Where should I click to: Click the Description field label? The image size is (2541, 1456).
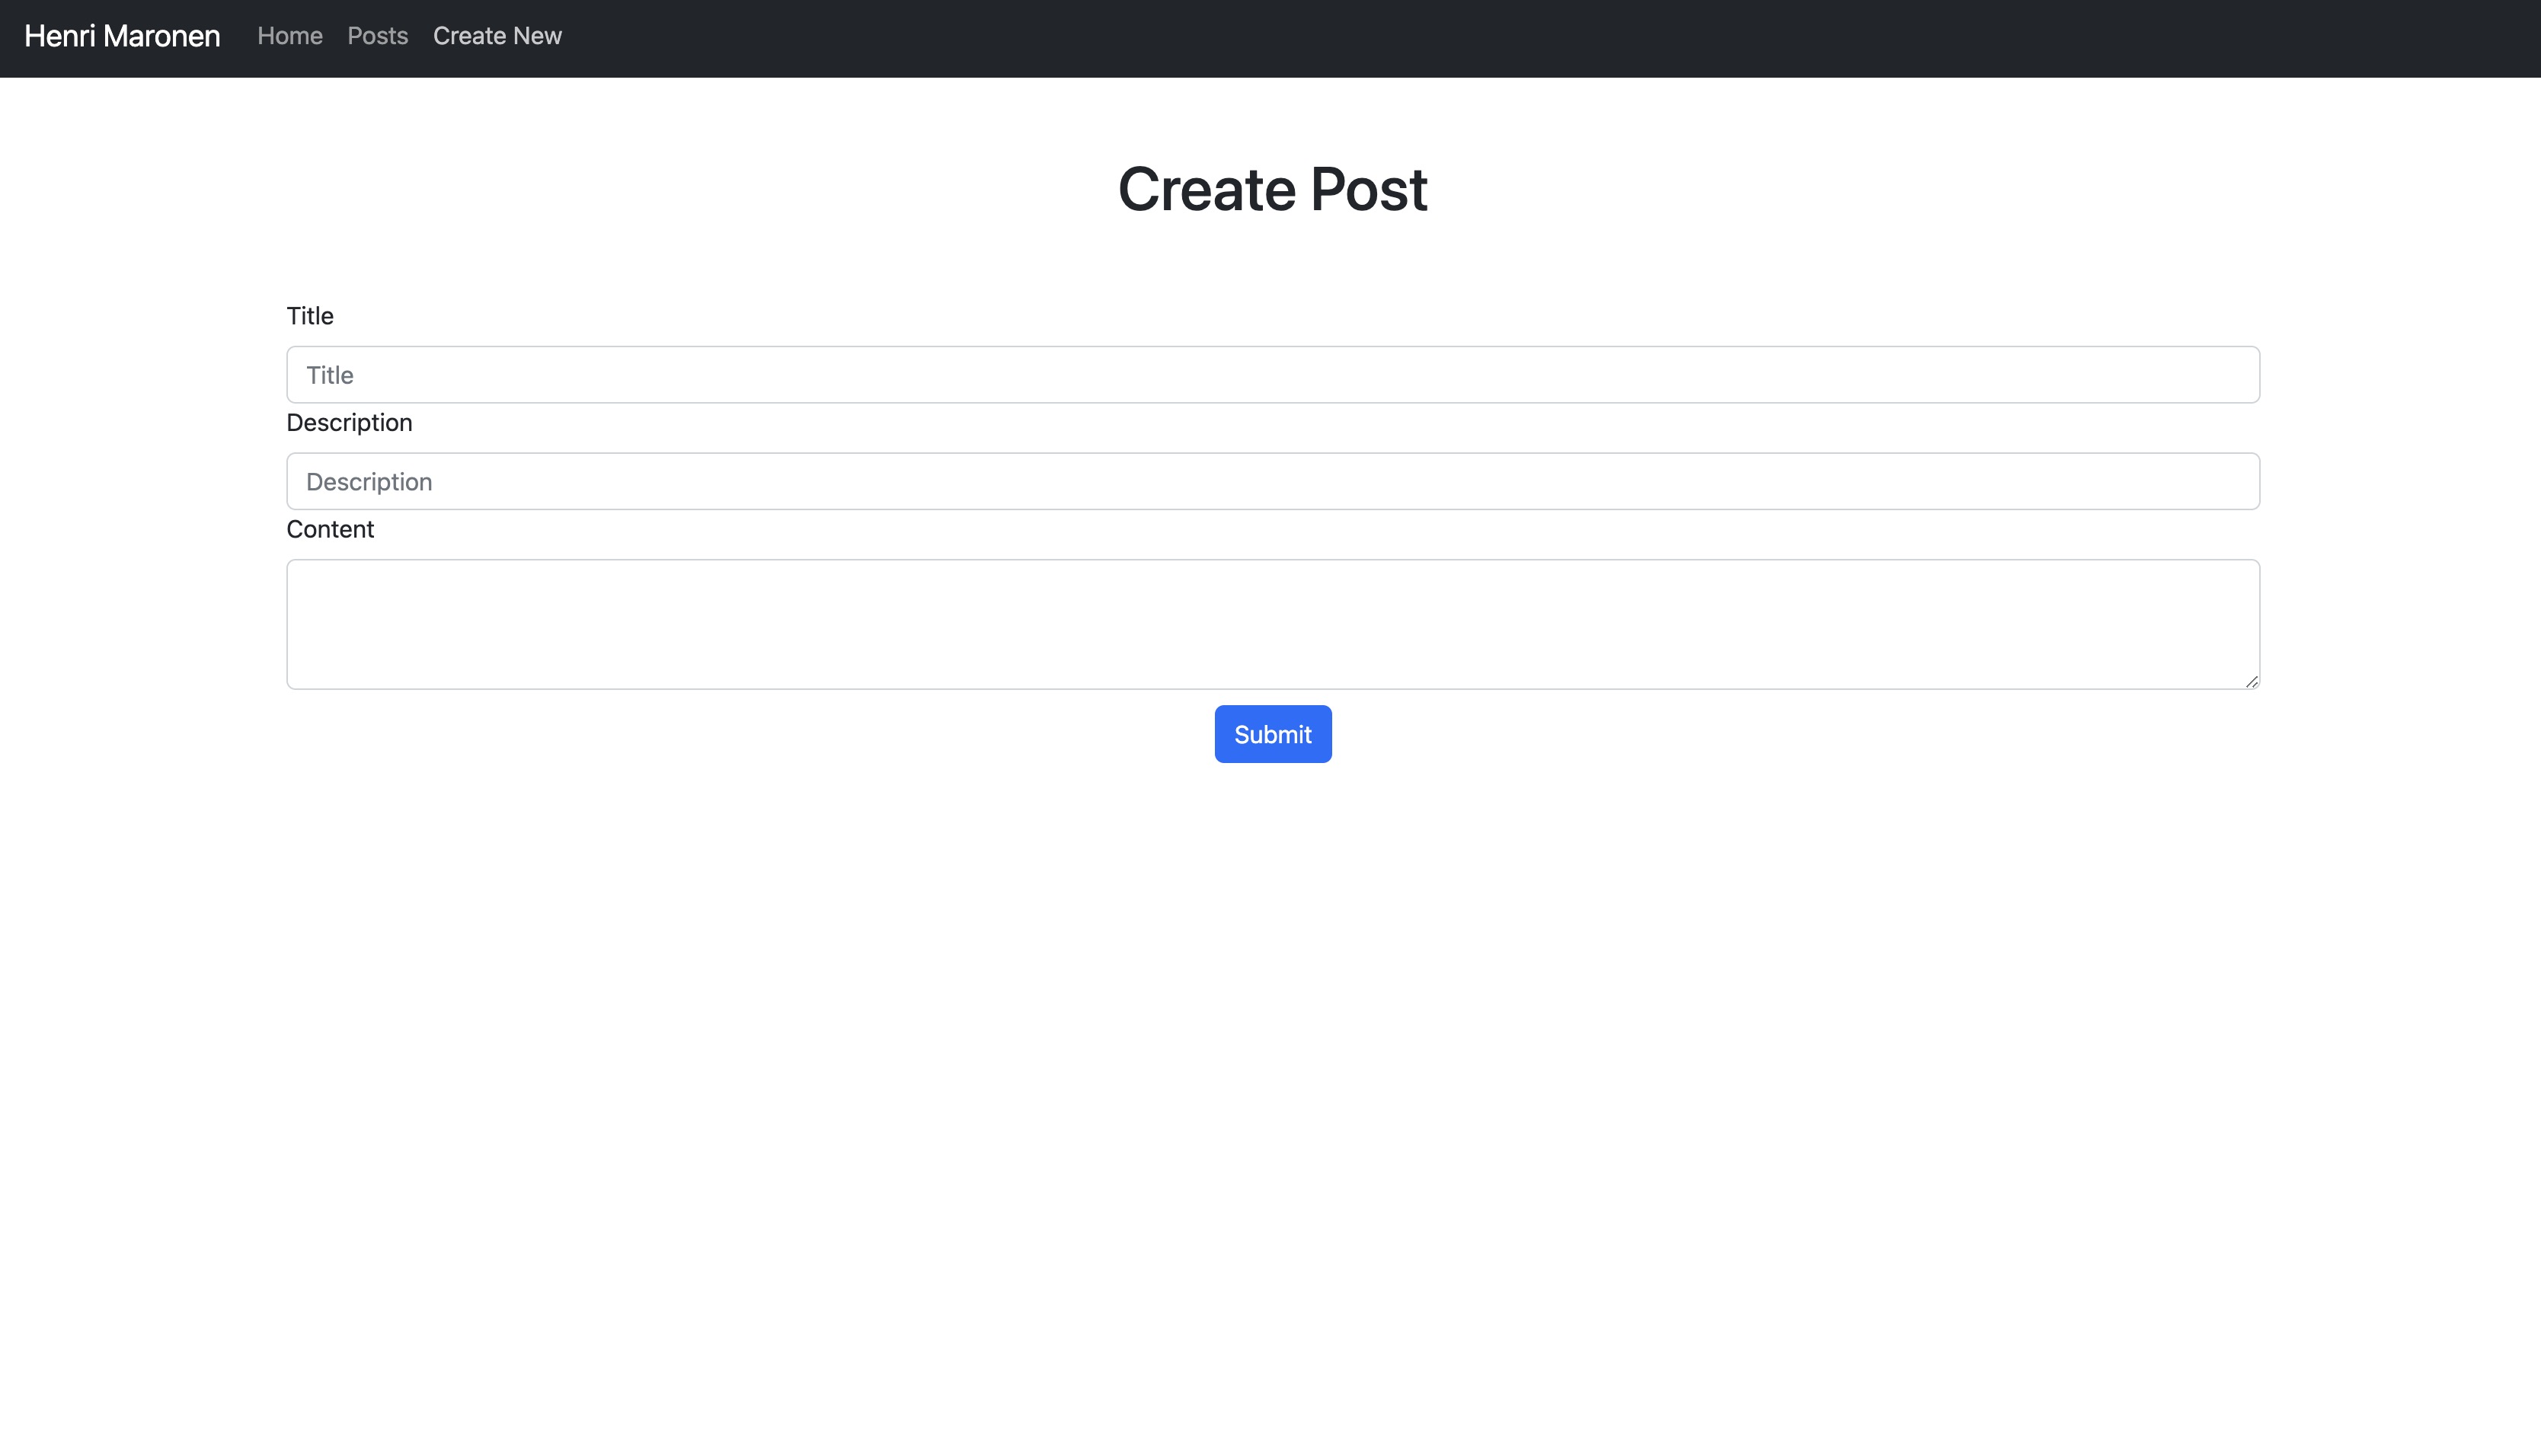coord(349,423)
